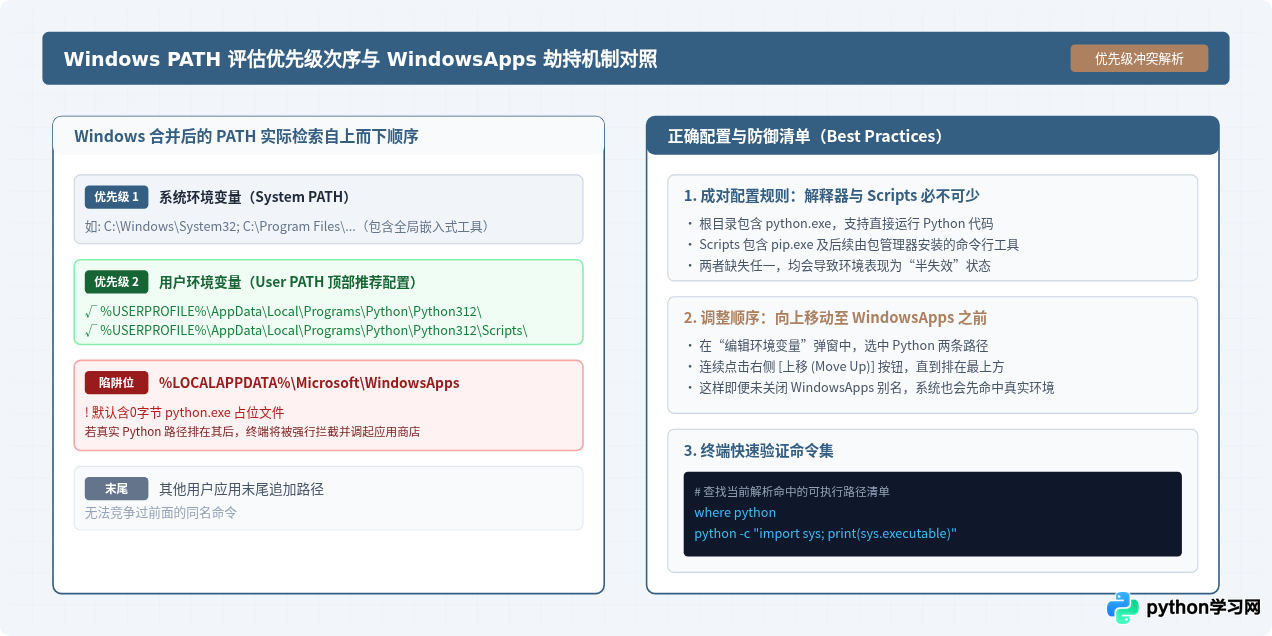Click 其他用户应用末尾追加路径 title
The width and height of the screenshot is (1272, 636).
241,489
